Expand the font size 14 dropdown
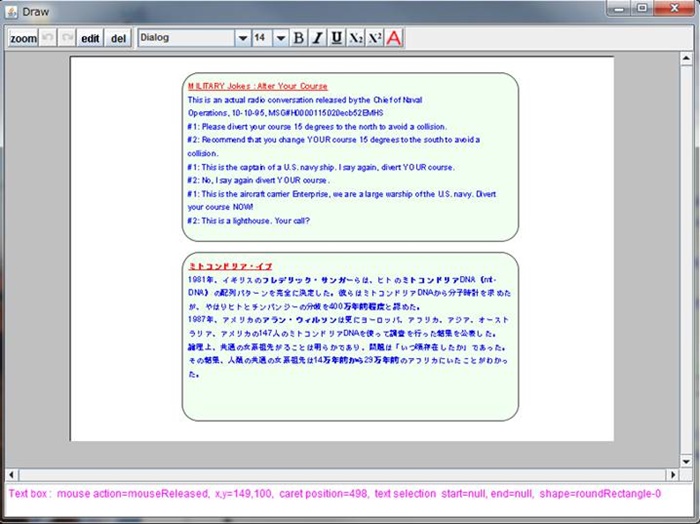 pos(281,38)
